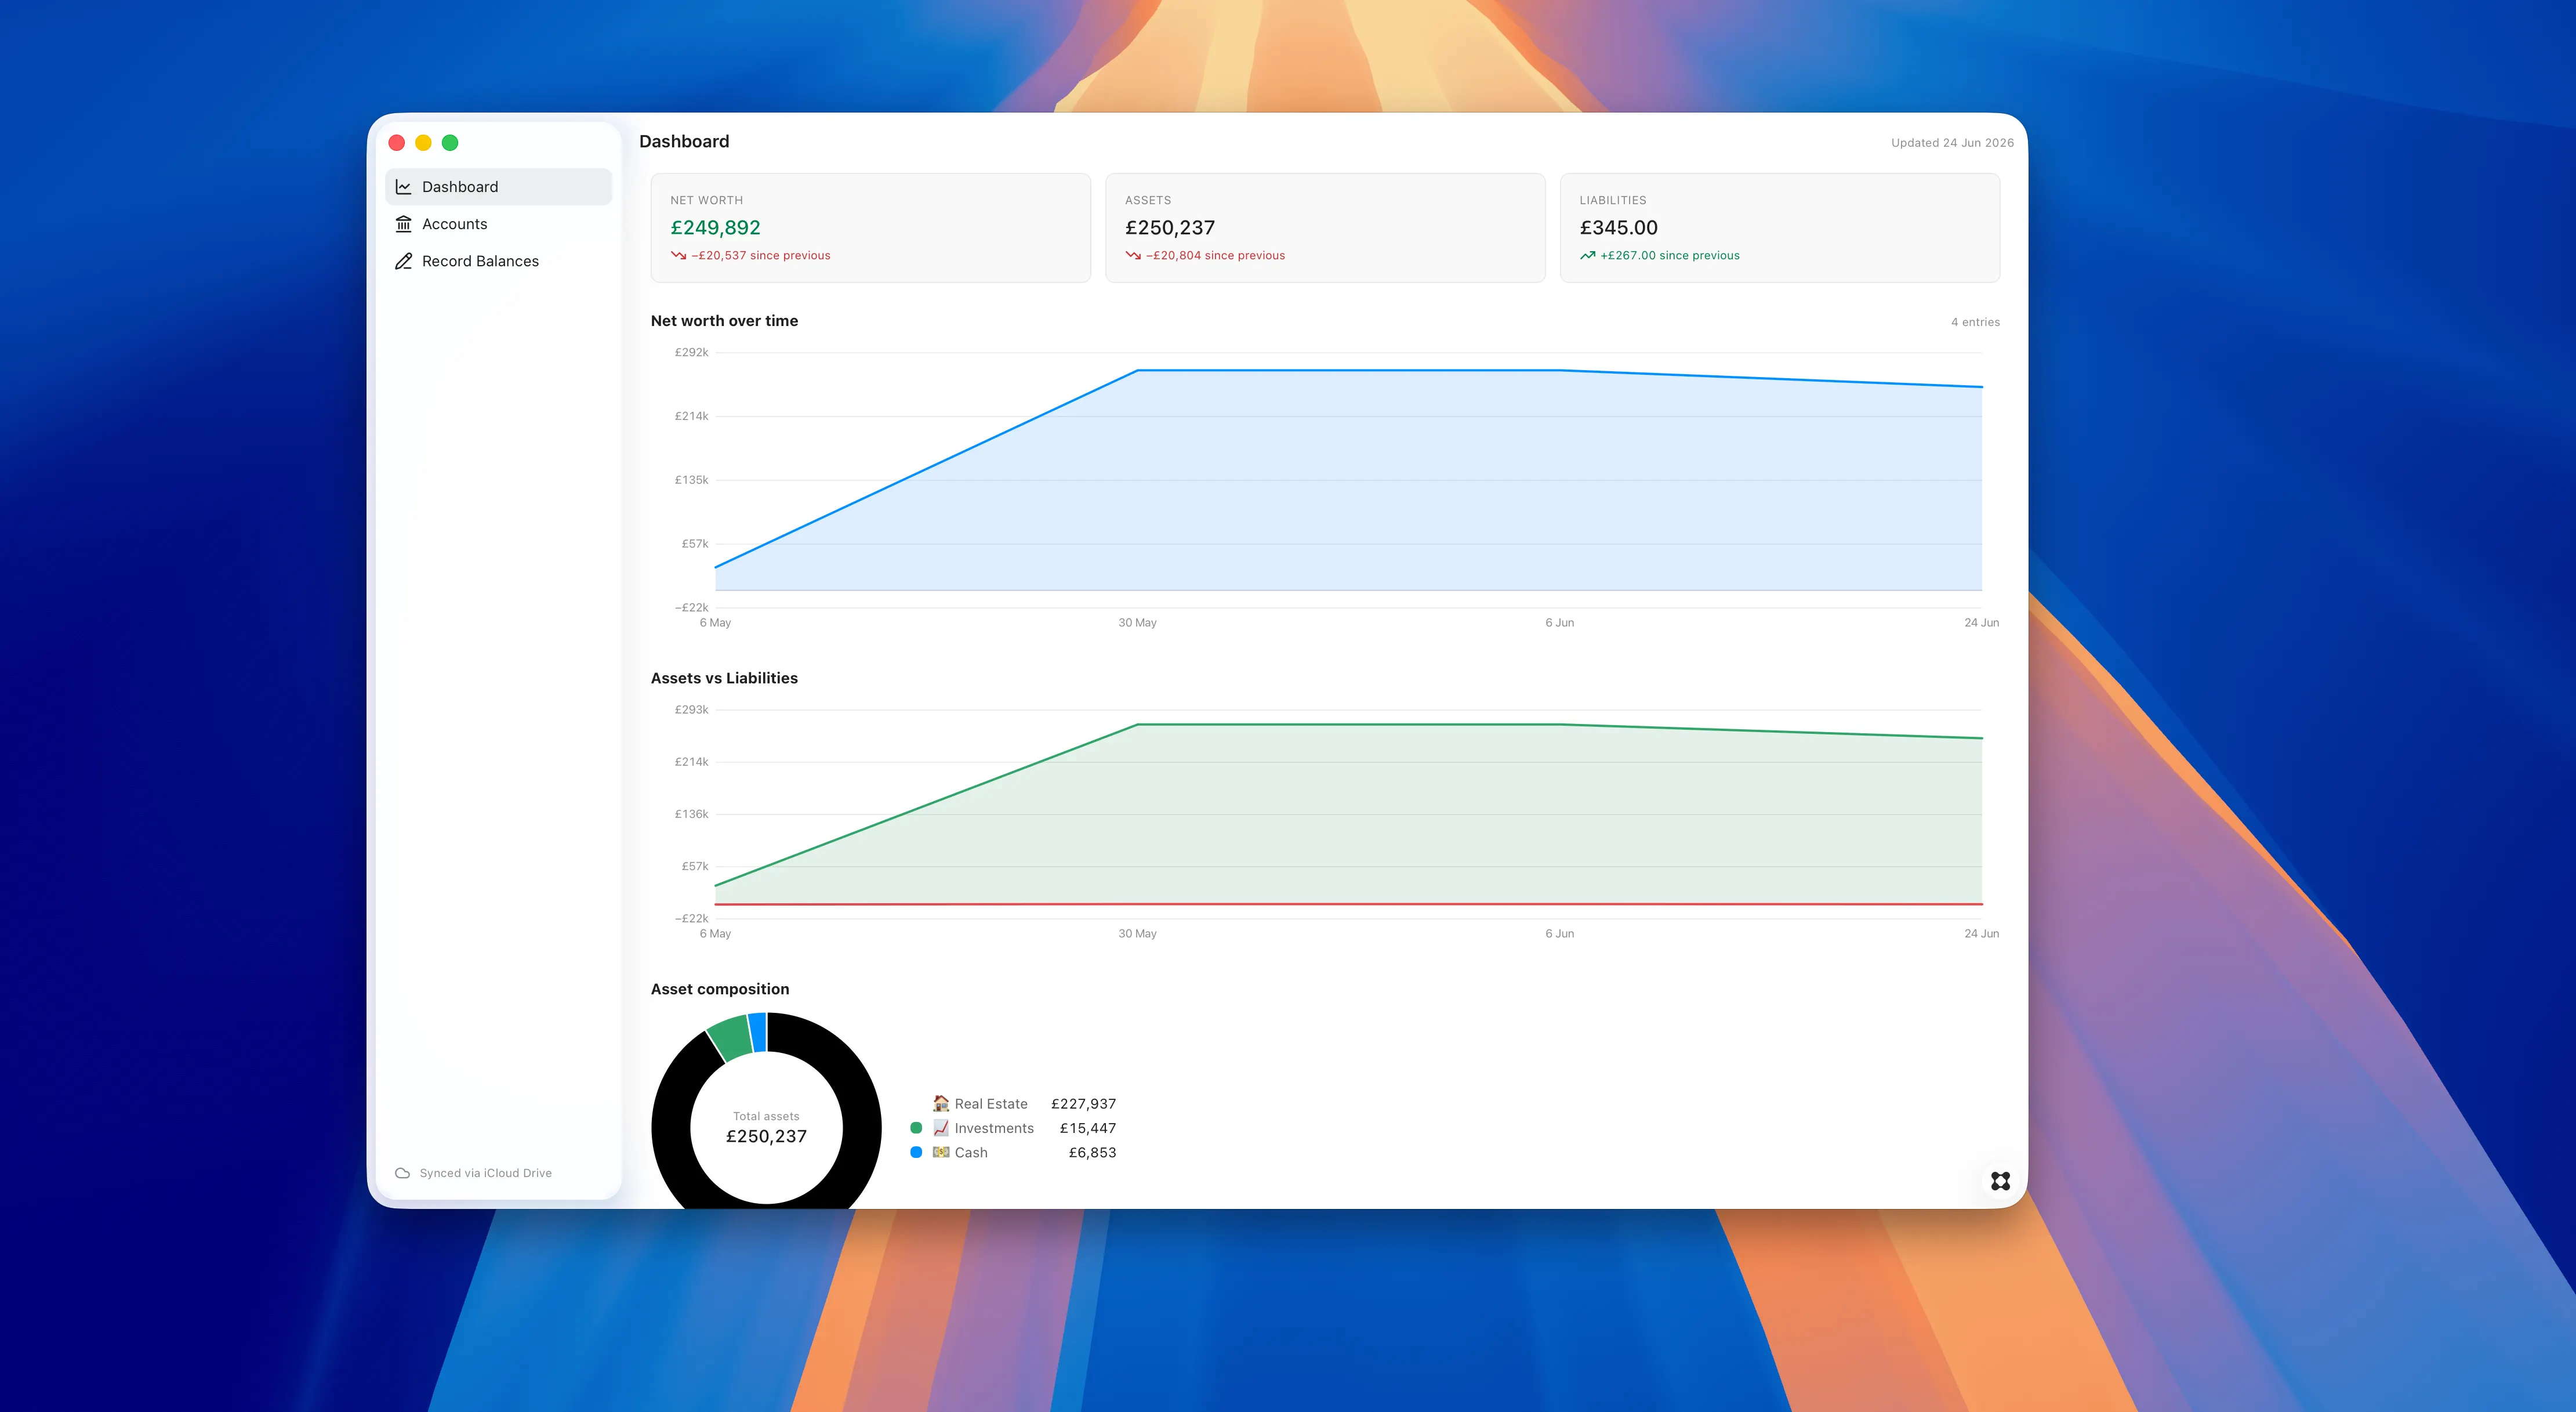
Task: Click the four-dot floating button icon
Action: pos(2000,1181)
